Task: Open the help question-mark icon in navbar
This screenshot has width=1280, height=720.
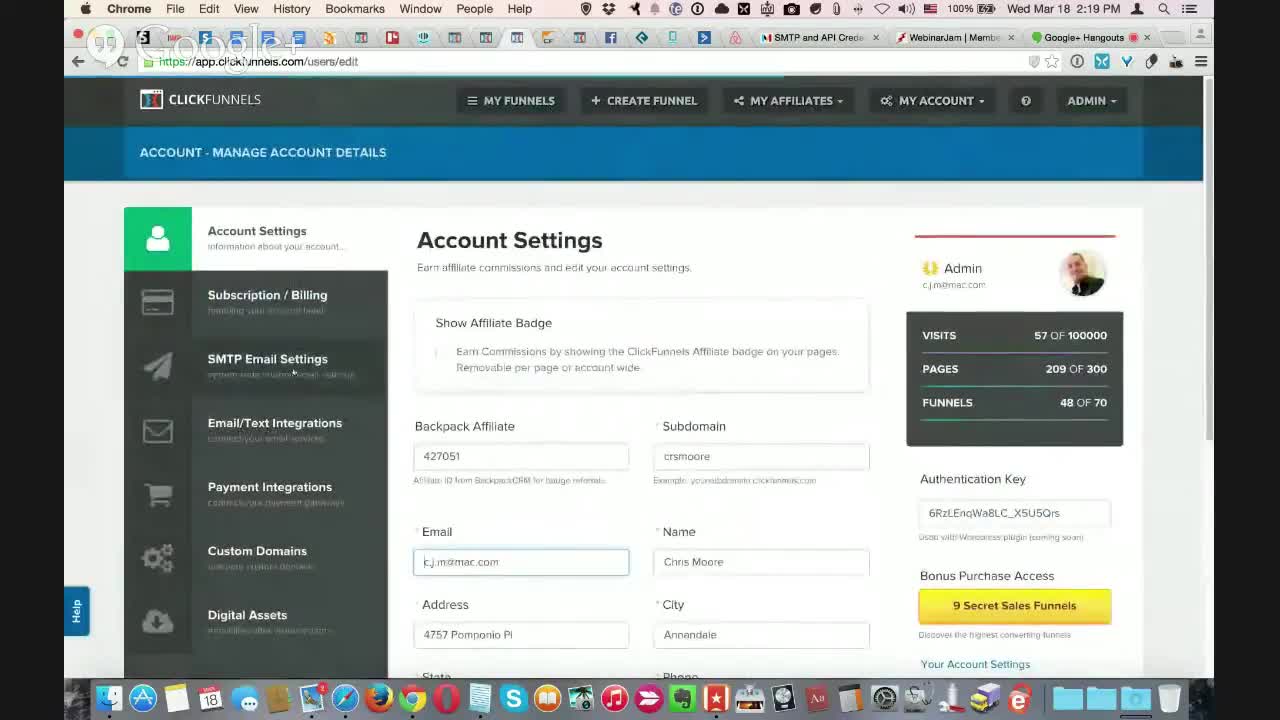Action: coord(1025,100)
